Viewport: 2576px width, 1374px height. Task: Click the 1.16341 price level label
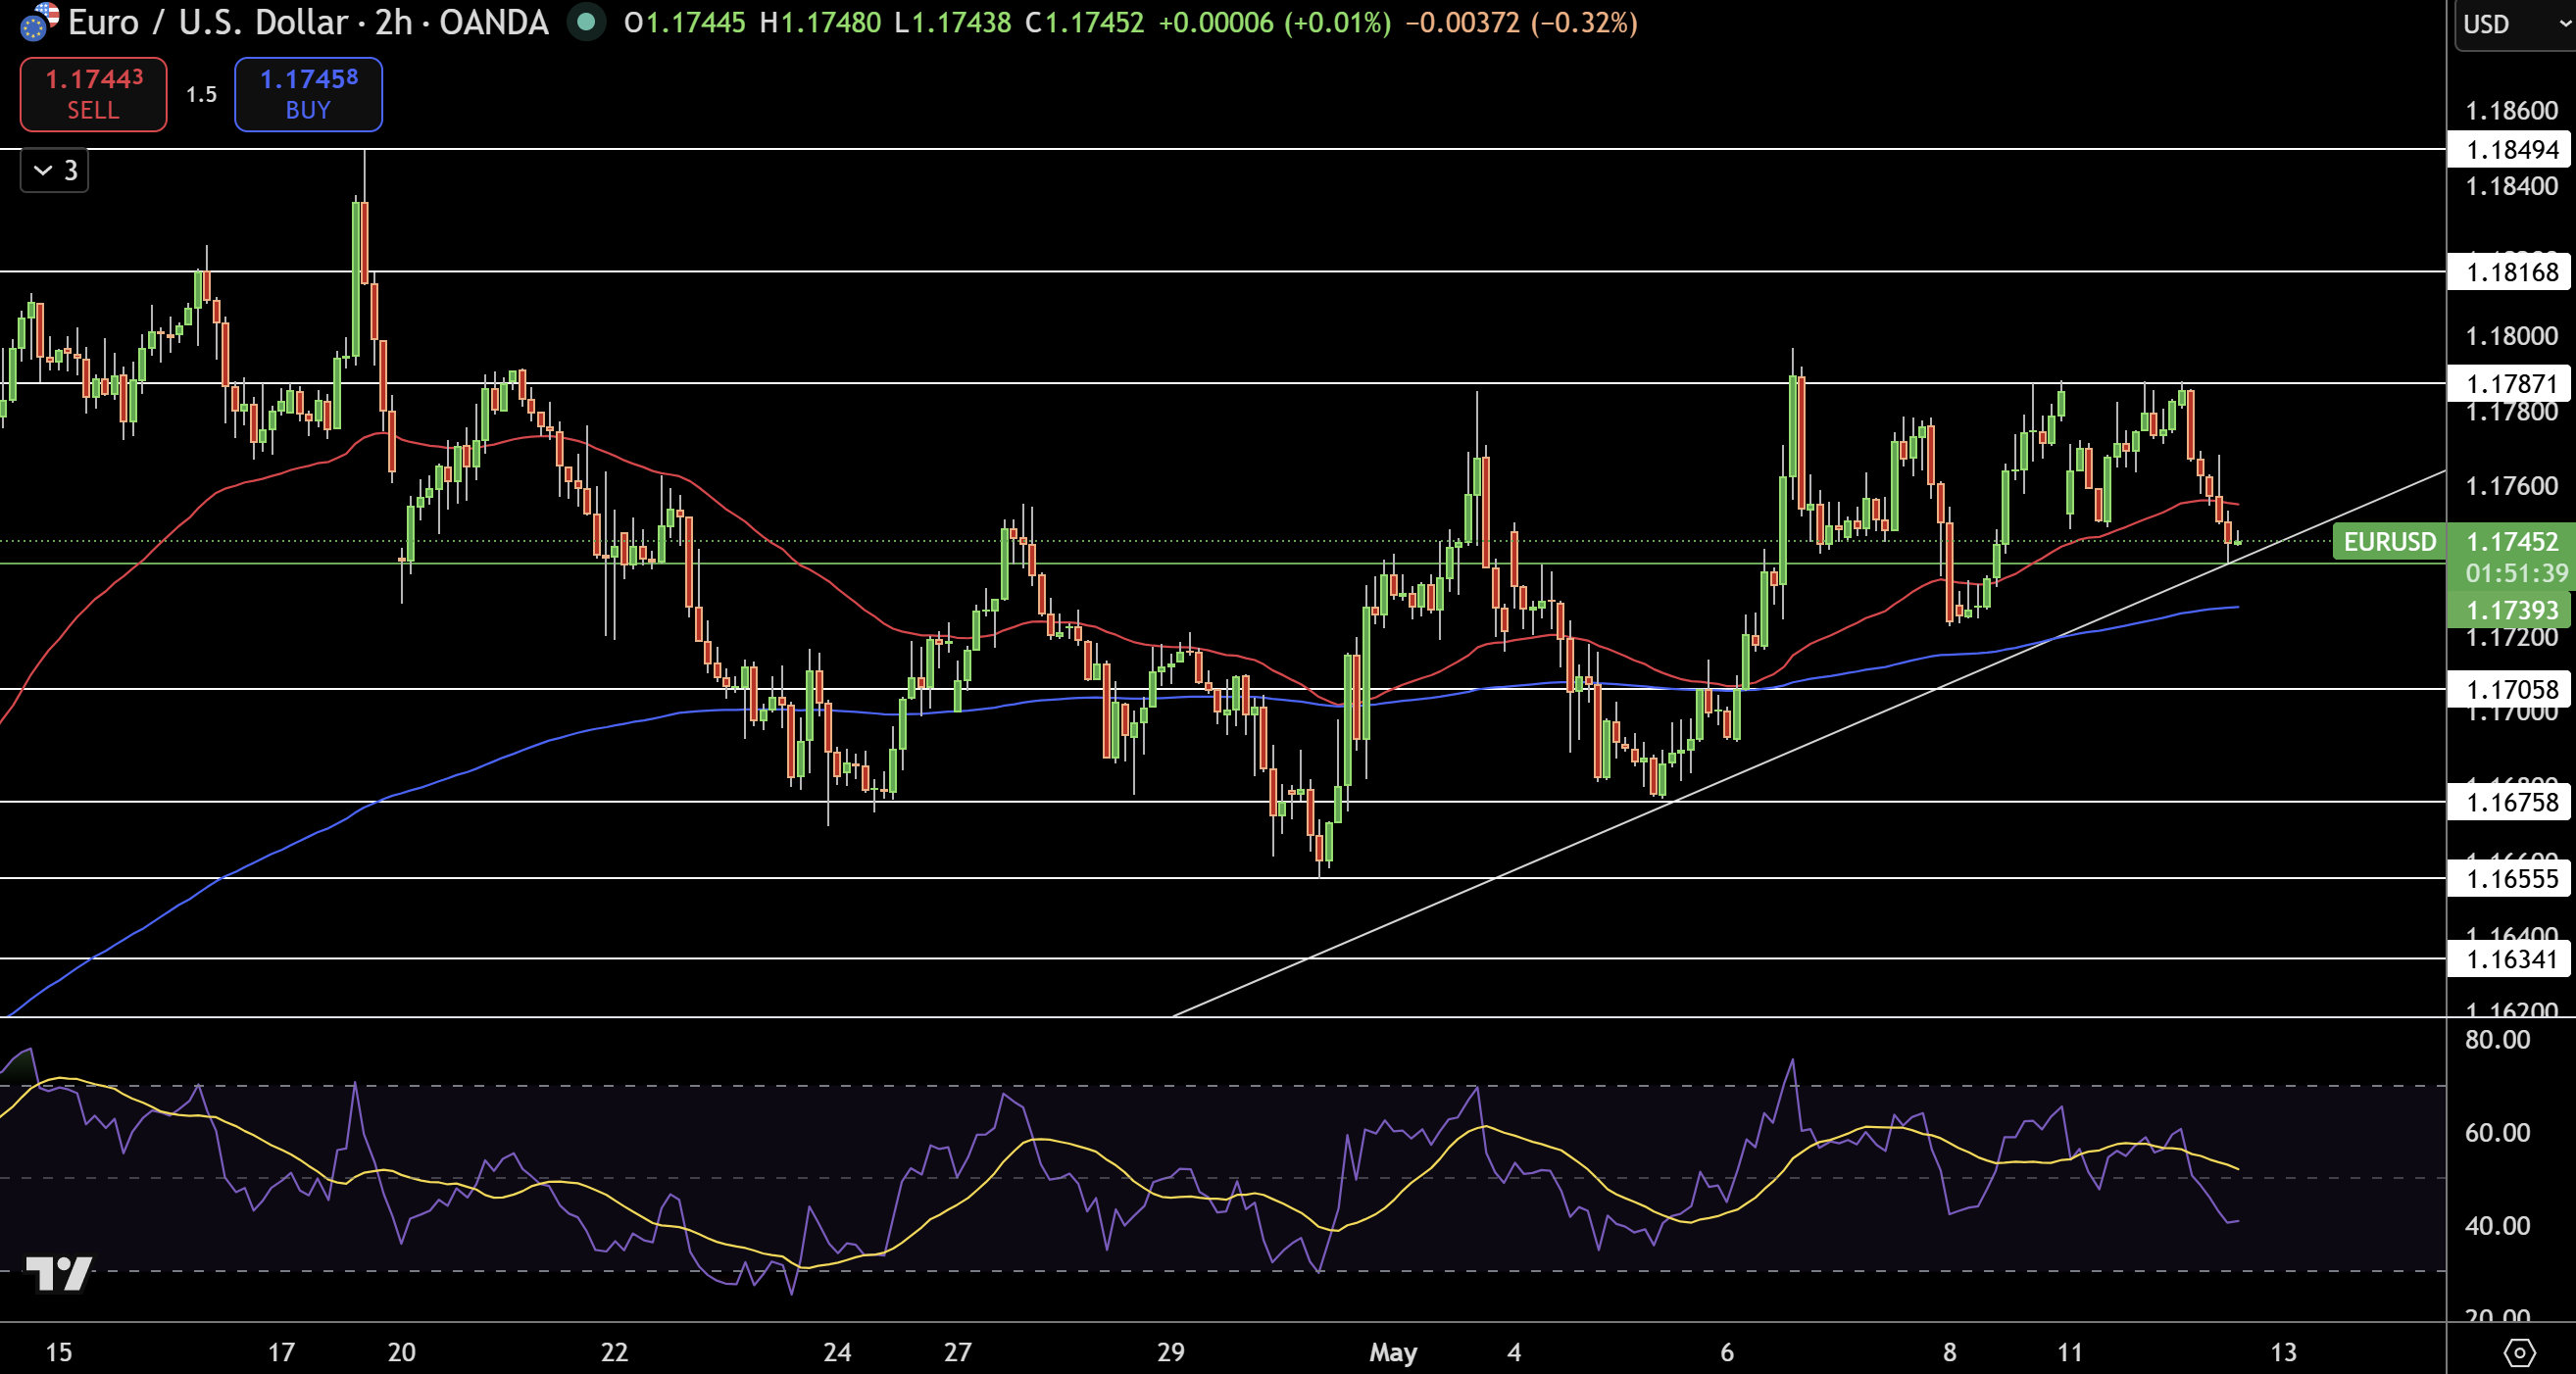[2508, 960]
